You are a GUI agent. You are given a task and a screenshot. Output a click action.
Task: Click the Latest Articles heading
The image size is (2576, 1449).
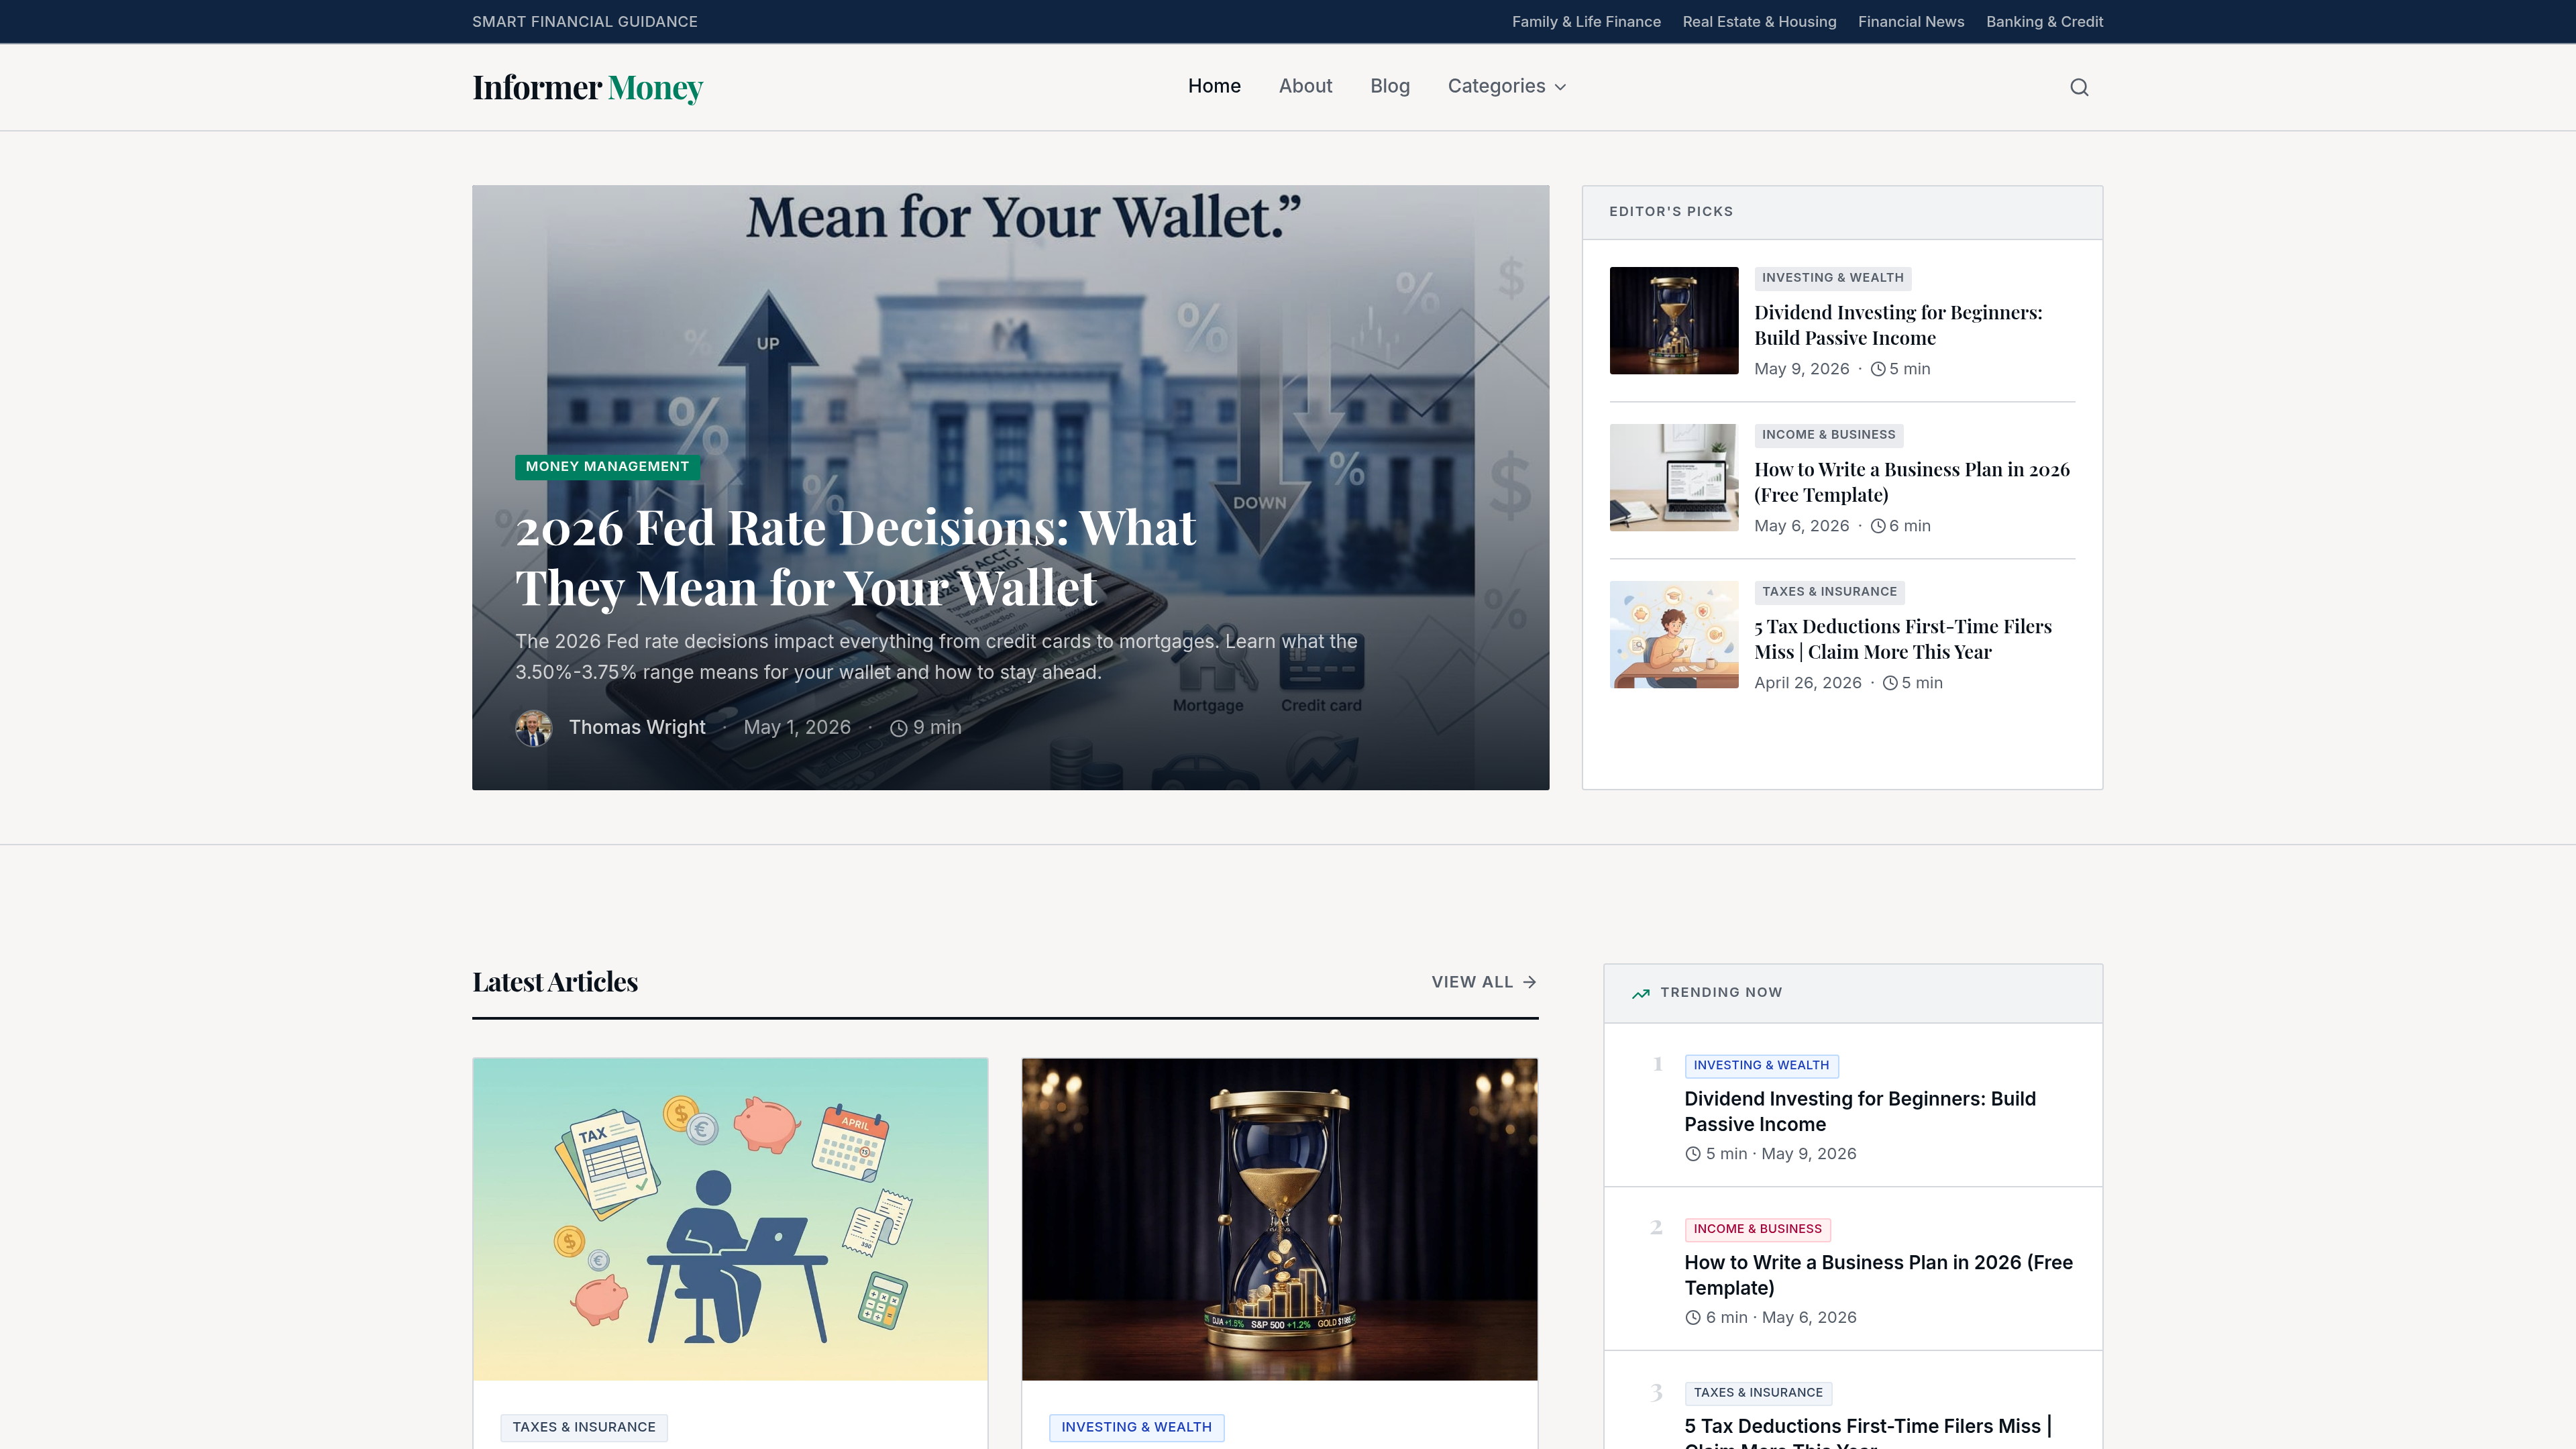(555, 982)
